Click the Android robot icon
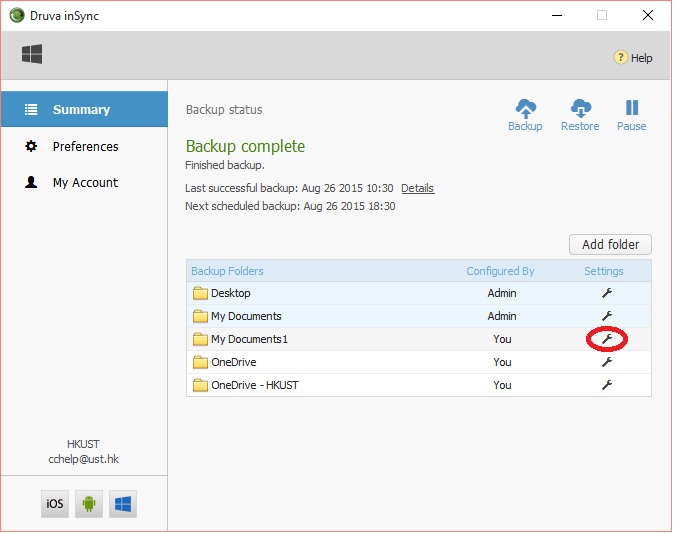This screenshot has height=534, width=676. pyautogui.click(x=89, y=504)
